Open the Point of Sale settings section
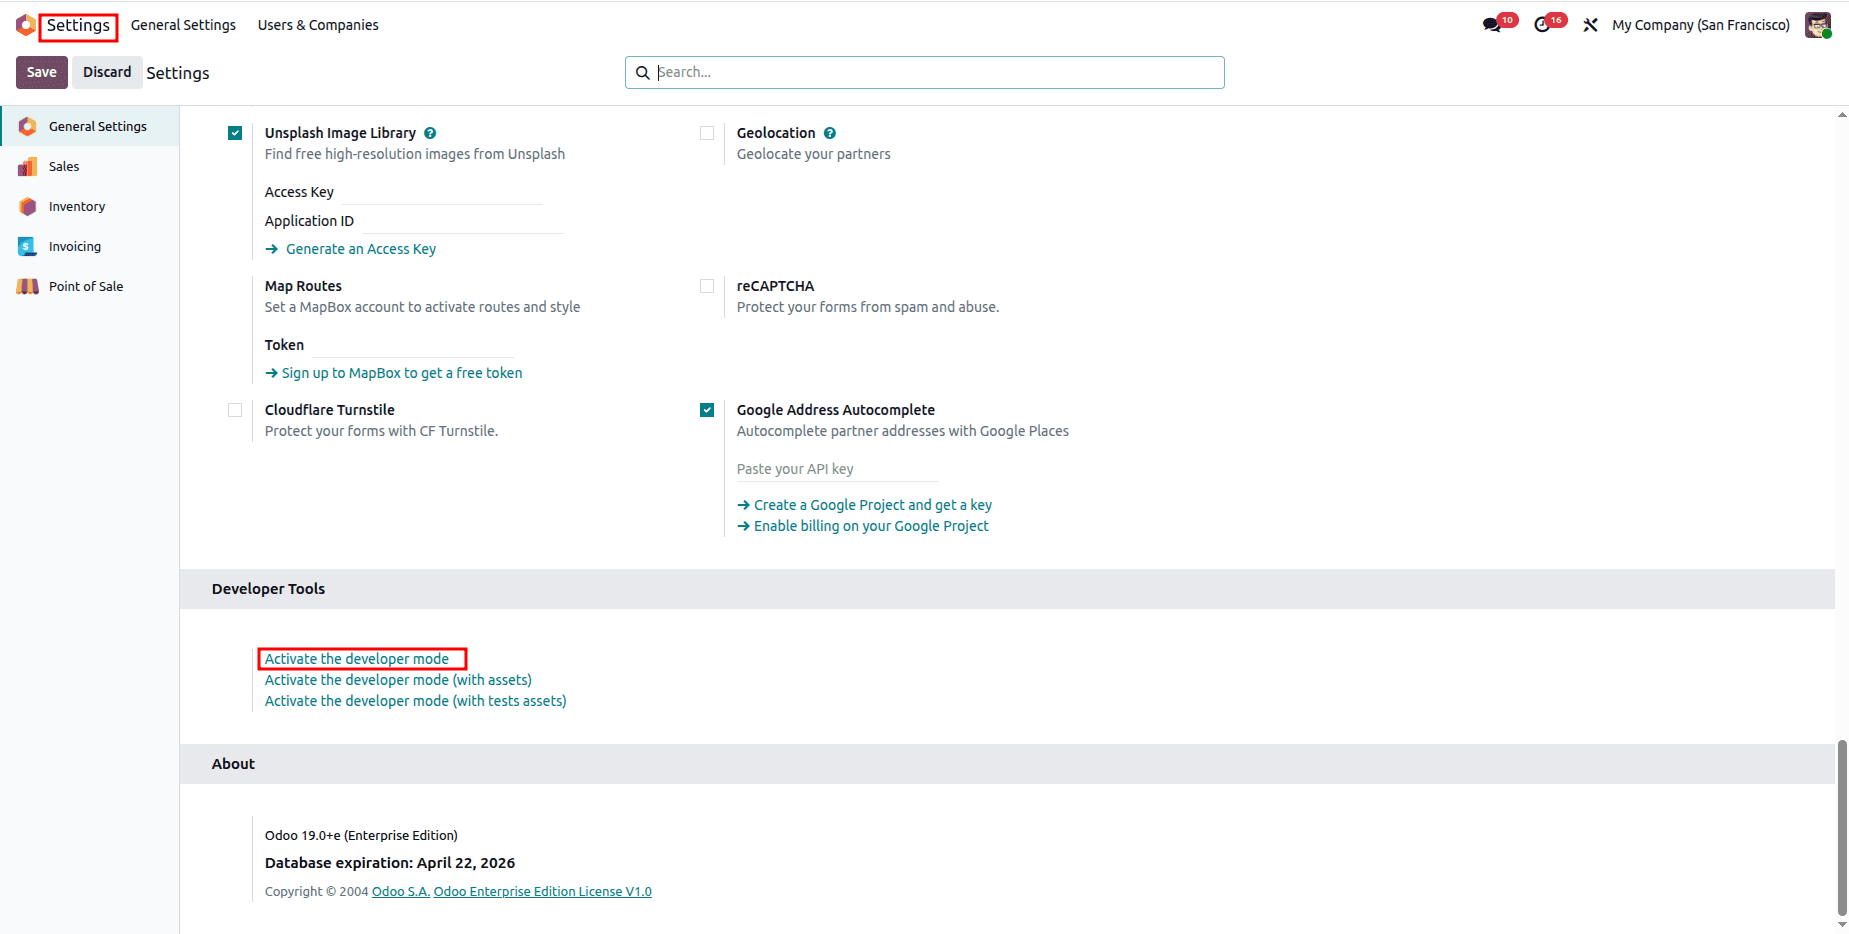Image resolution: width=1849 pixels, height=934 pixels. coord(86,286)
